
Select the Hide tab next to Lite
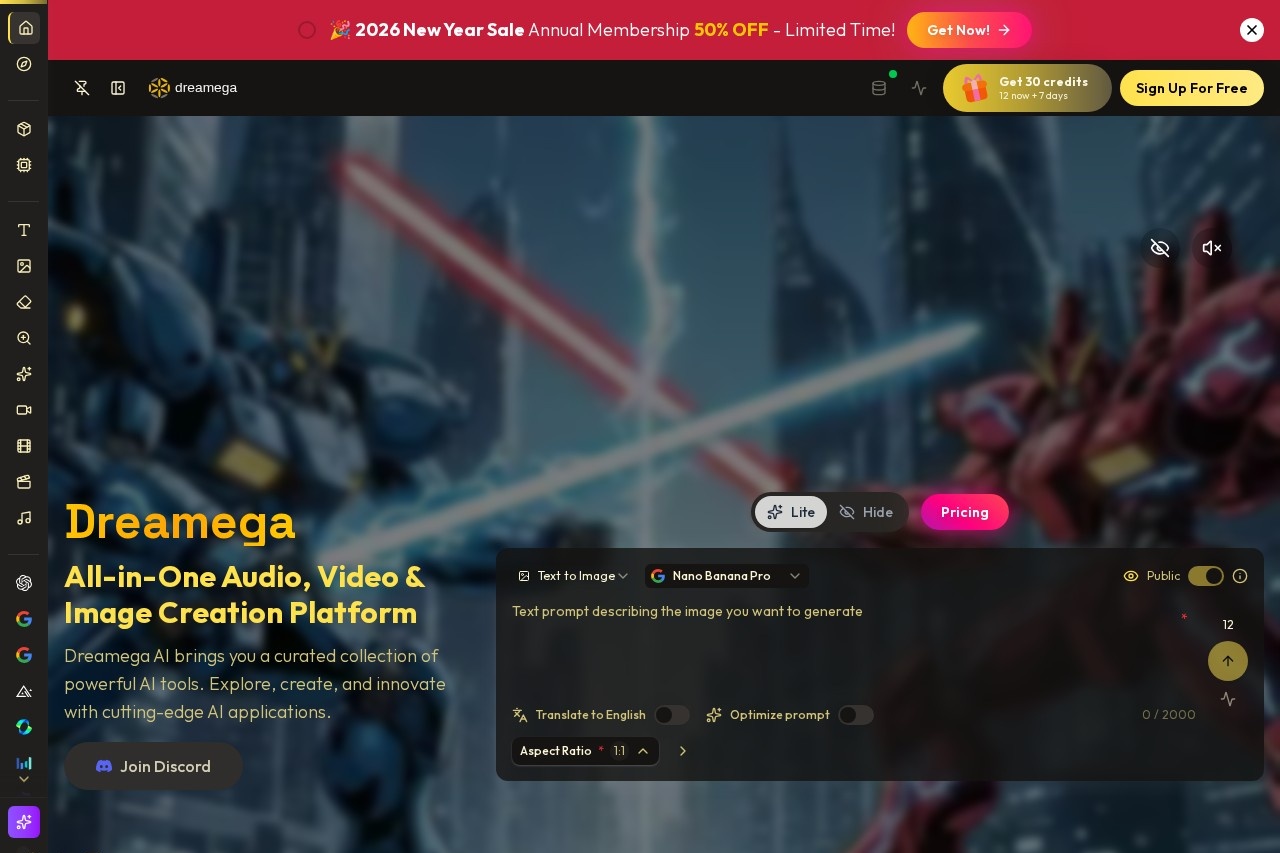click(866, 512)
